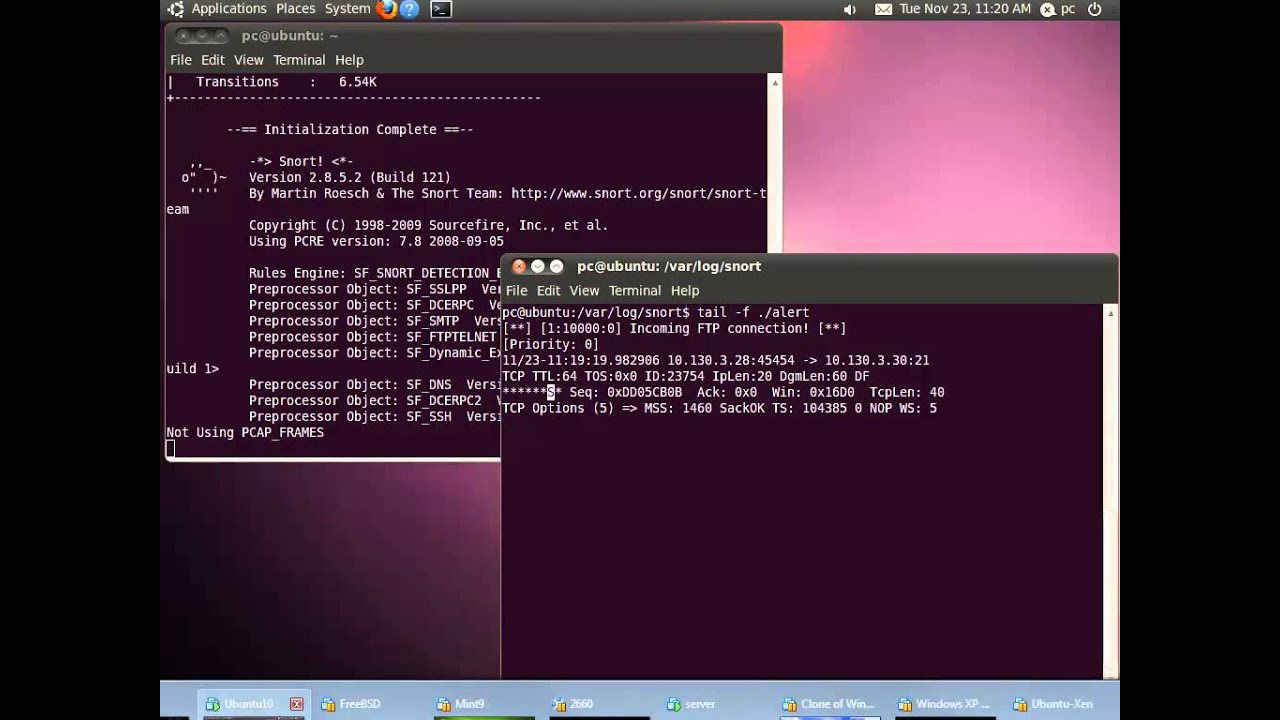Click the Snort team URL text
This screenshot has height=720, width=1280.
(638, 194)
